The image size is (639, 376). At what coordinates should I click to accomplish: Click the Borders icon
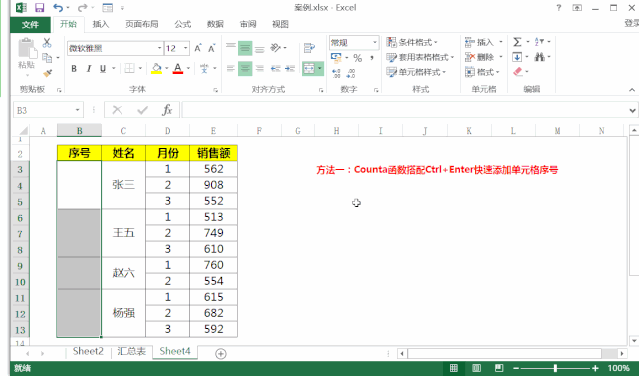pos(129,68)
